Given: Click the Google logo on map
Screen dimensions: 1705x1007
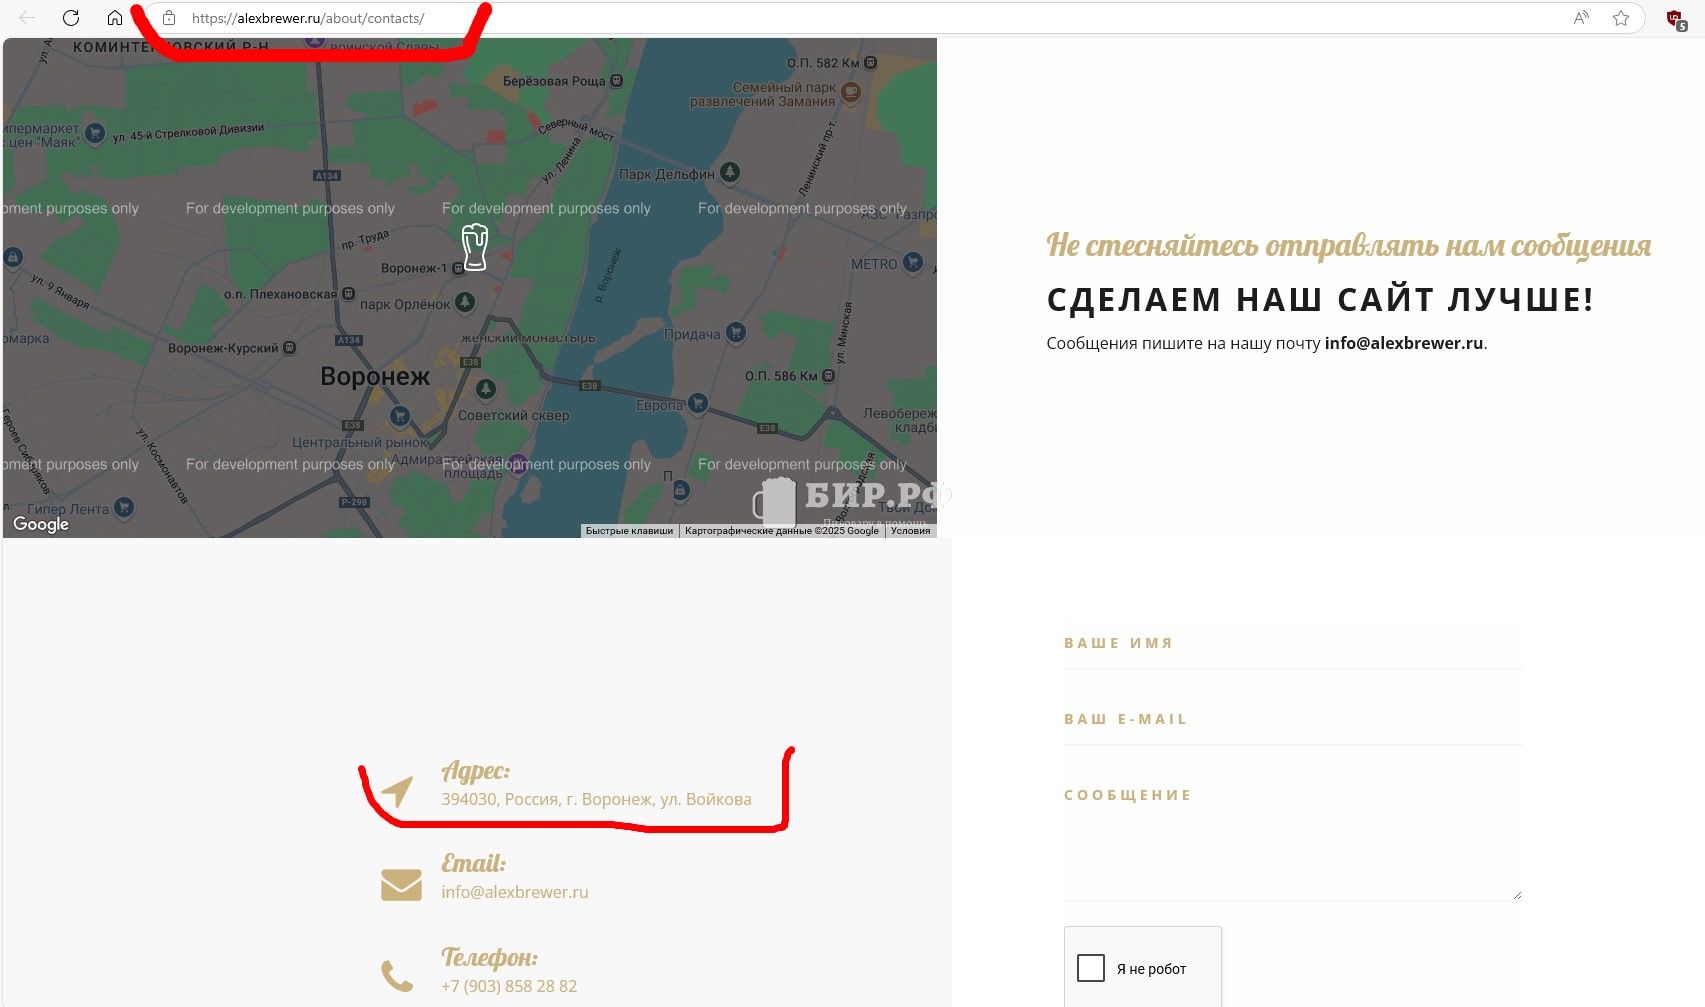Looking at the screenshot, I should [x=41, y=524].
